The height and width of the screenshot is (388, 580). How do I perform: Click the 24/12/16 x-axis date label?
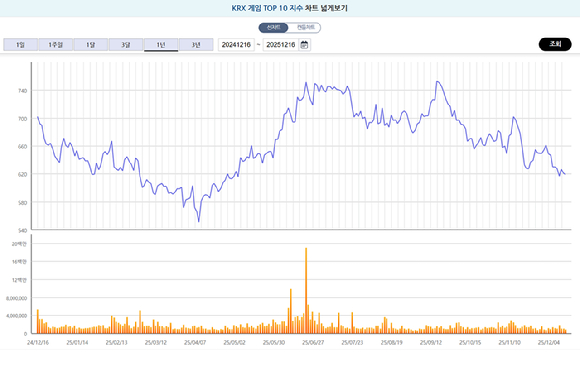coord(38,343)
